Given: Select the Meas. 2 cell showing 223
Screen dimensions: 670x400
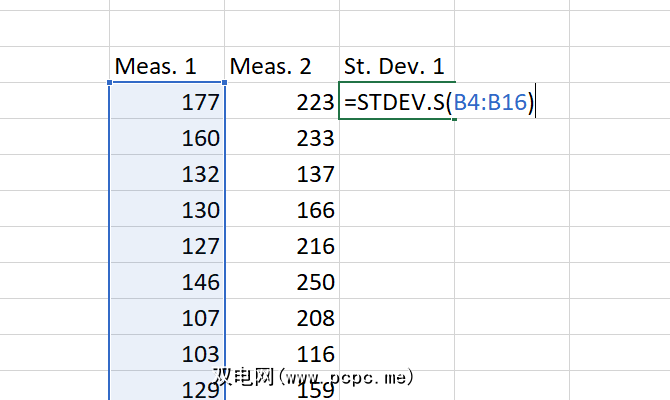Looking at the screenshot, I should 281,102.
